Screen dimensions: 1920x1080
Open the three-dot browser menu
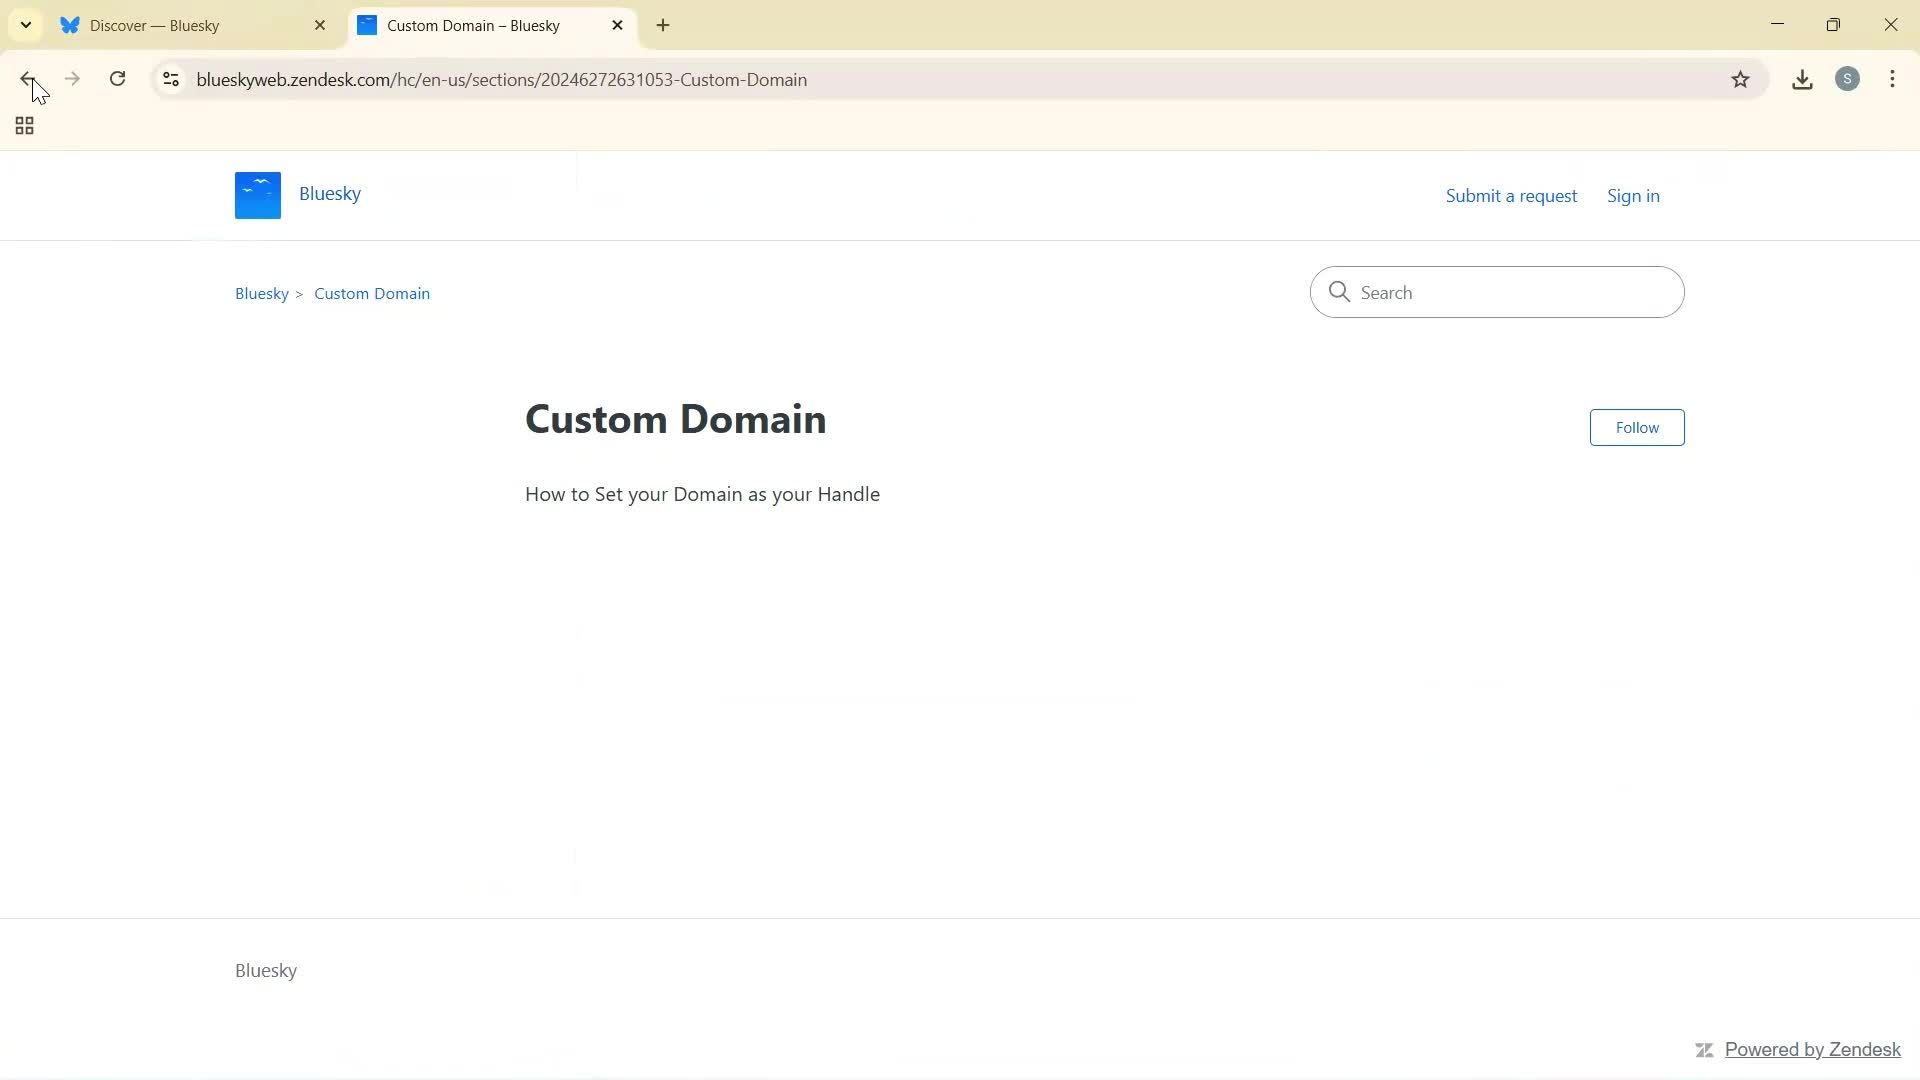pyautogui.click(x=1892, y=79)
